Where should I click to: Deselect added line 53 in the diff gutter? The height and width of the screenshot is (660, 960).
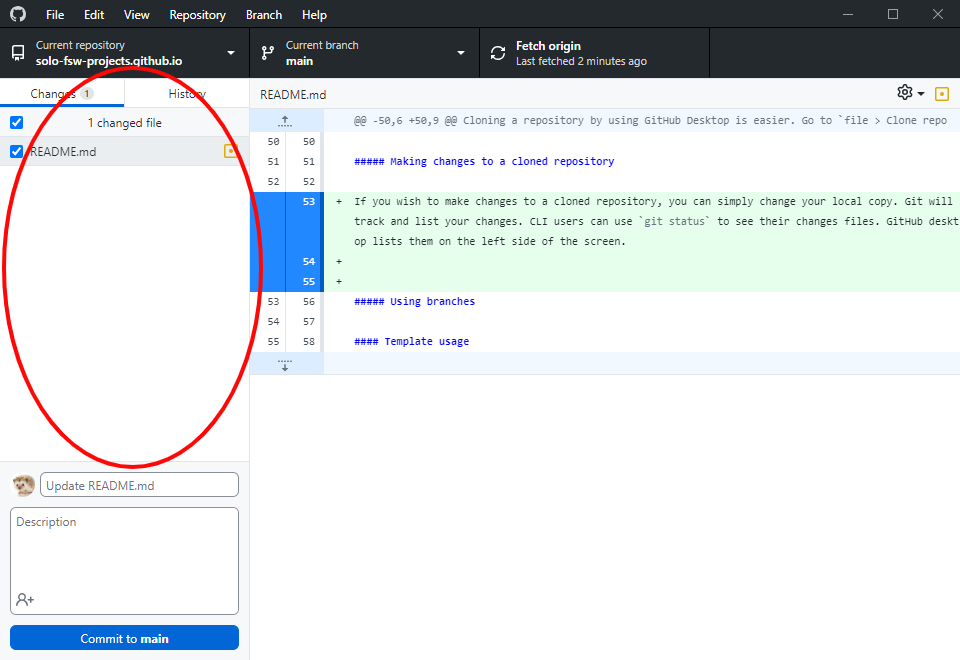[304, 202]
